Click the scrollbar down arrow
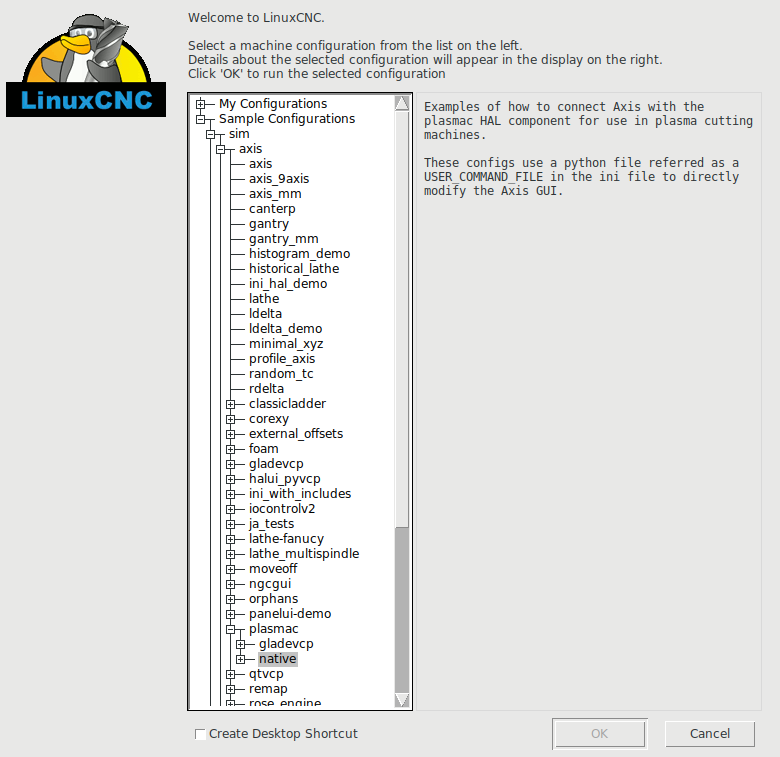Viewport: 780px width, 757px height. (402, 700)
